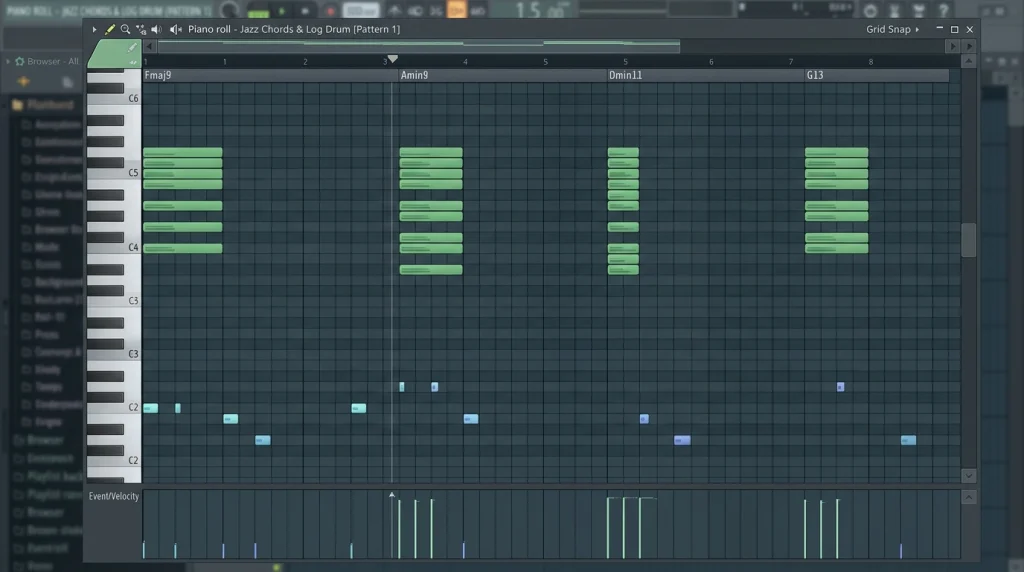The width and height of the screenshot is (1024, 572).
Task: Select the first log drum note under Fmaj9
Action: (x=150, y=409)
